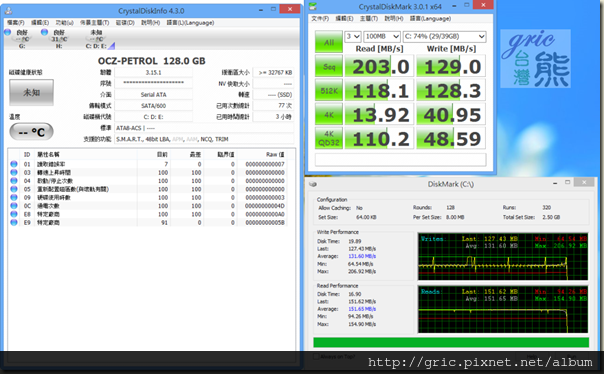
Task: Open the test count dropdown showing 3
Action: tap(353, 36)
